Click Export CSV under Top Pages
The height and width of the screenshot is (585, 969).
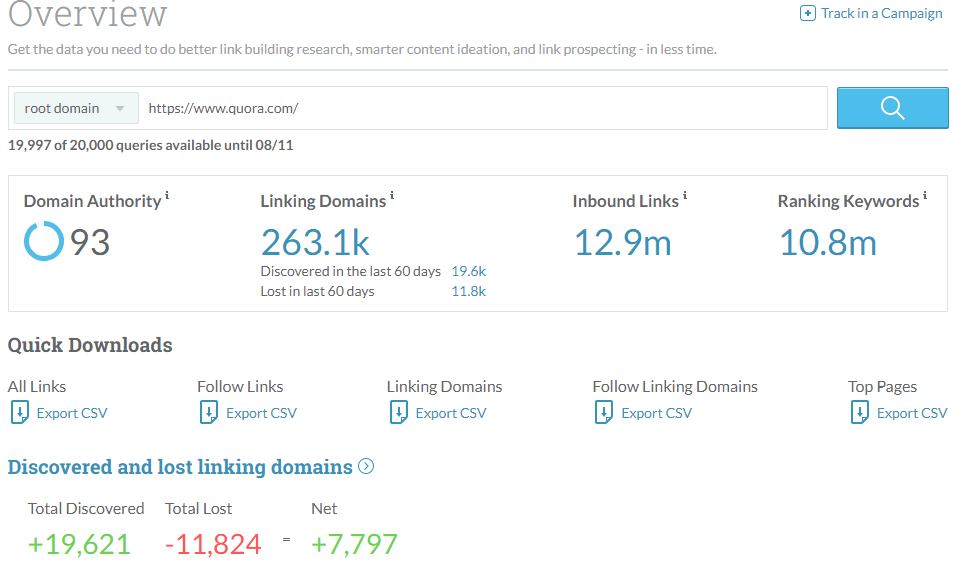[912, 413]
